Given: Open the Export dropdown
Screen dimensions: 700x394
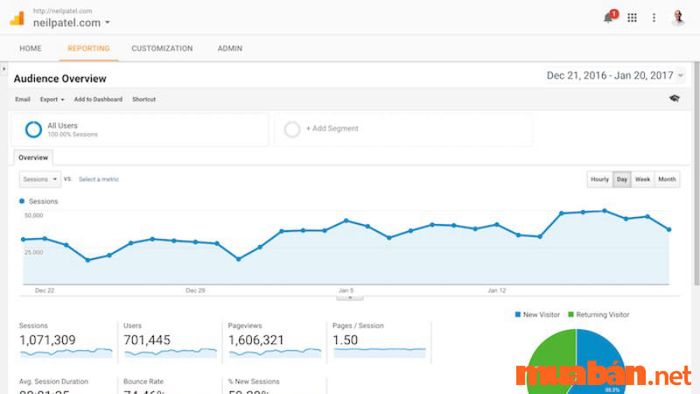Looking at the screenshot, I should point(52,100).
